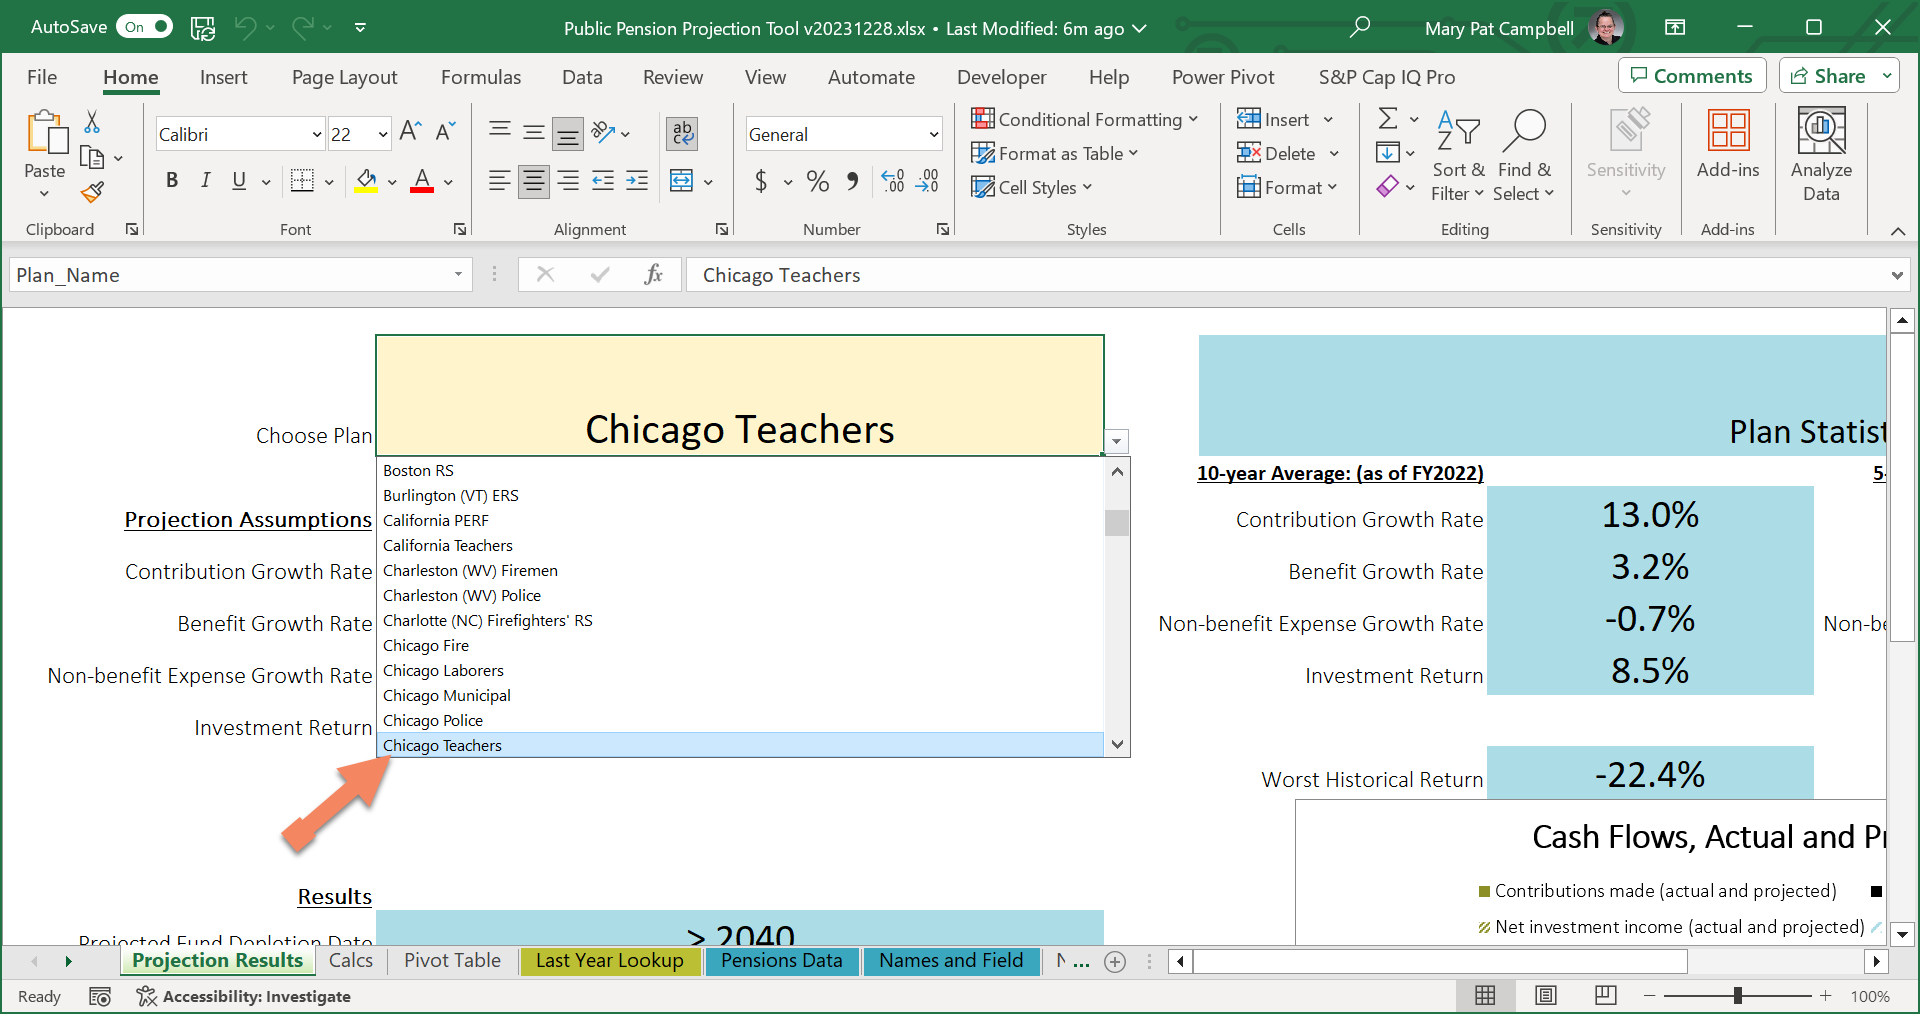Viewport: 1920px width, 1014px height.
Task: Click the Paste clipboard icon
Action: pyautogui.click(x=45, y=133)
